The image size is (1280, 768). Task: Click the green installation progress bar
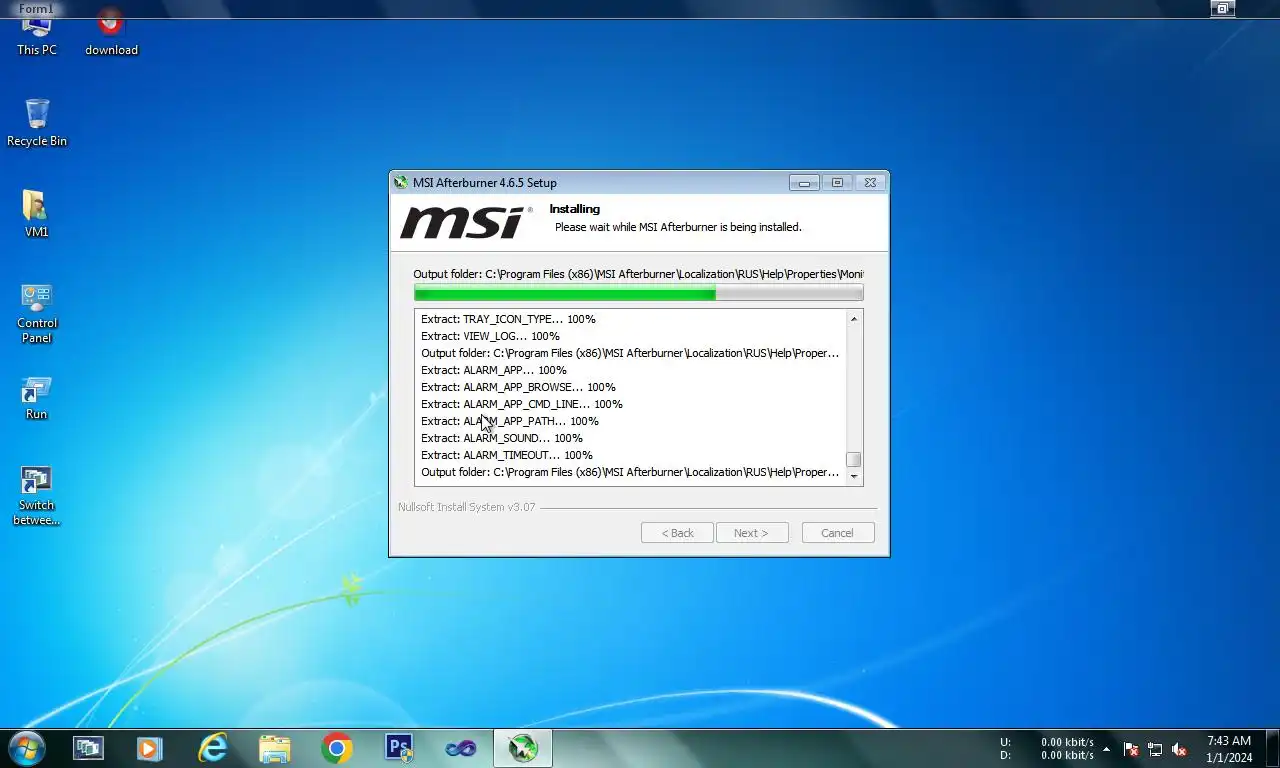point(638,293)
